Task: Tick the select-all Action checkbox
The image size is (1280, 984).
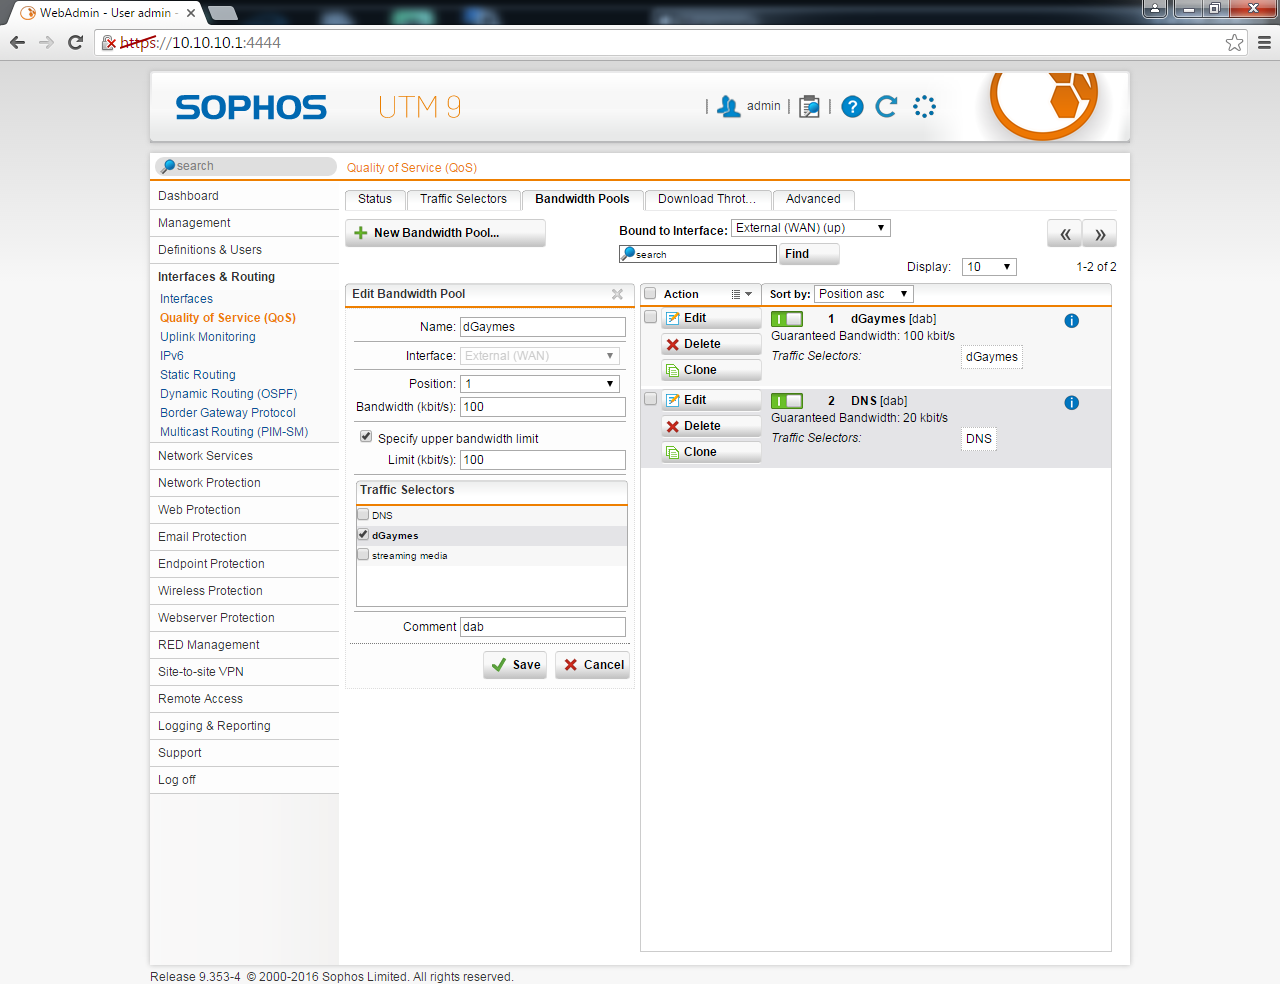Action: pyautogui.click(x=651, y=293)
